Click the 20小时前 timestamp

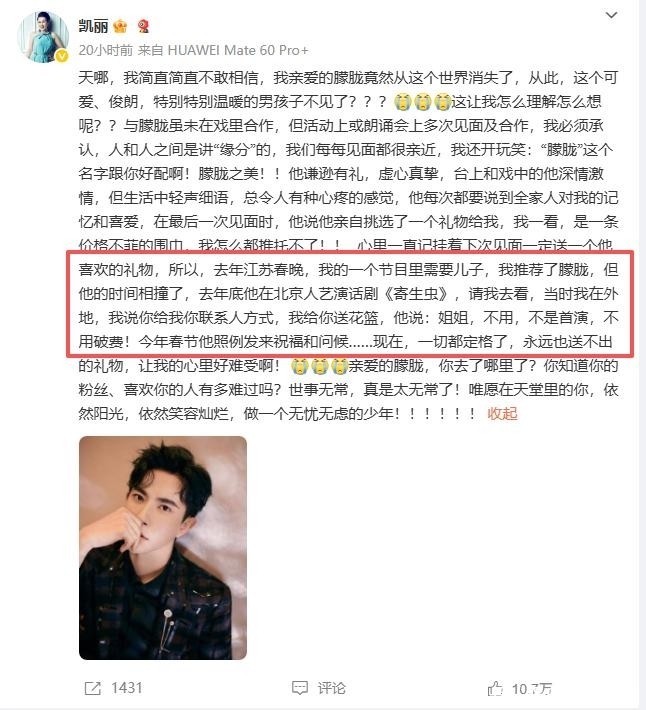tap(105, 50)
